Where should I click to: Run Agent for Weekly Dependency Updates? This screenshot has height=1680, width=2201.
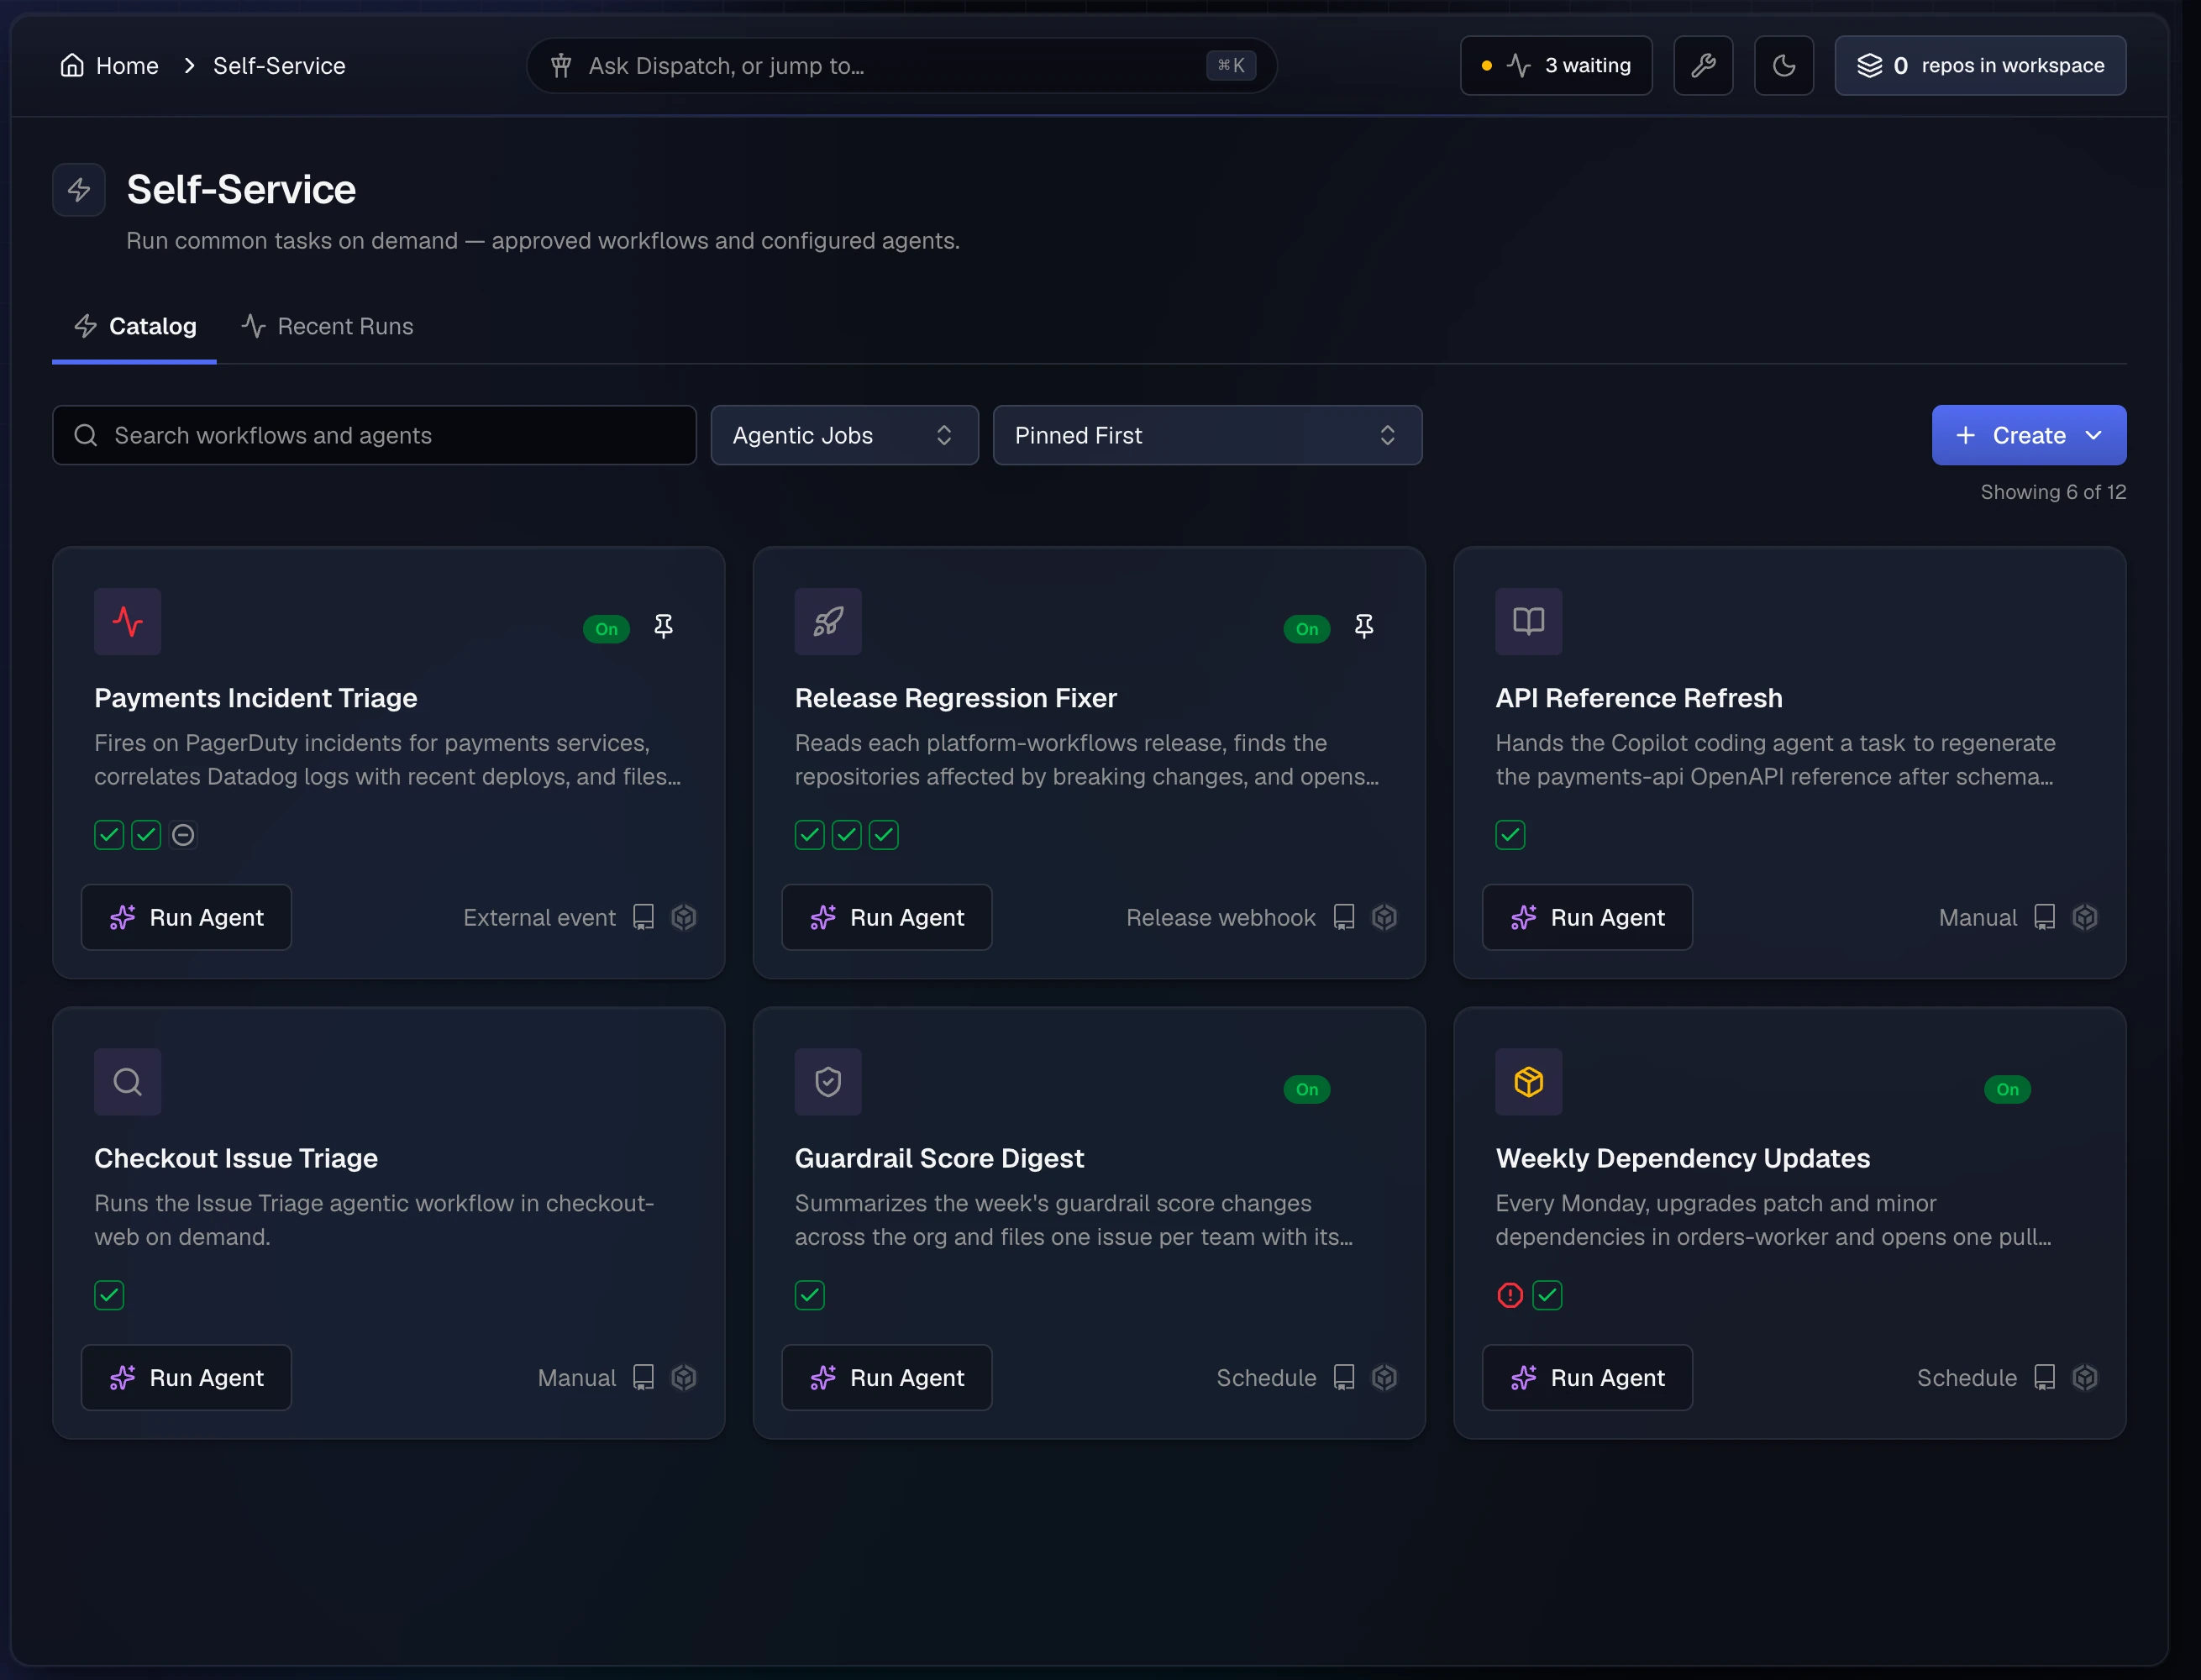point(1588,1378)
